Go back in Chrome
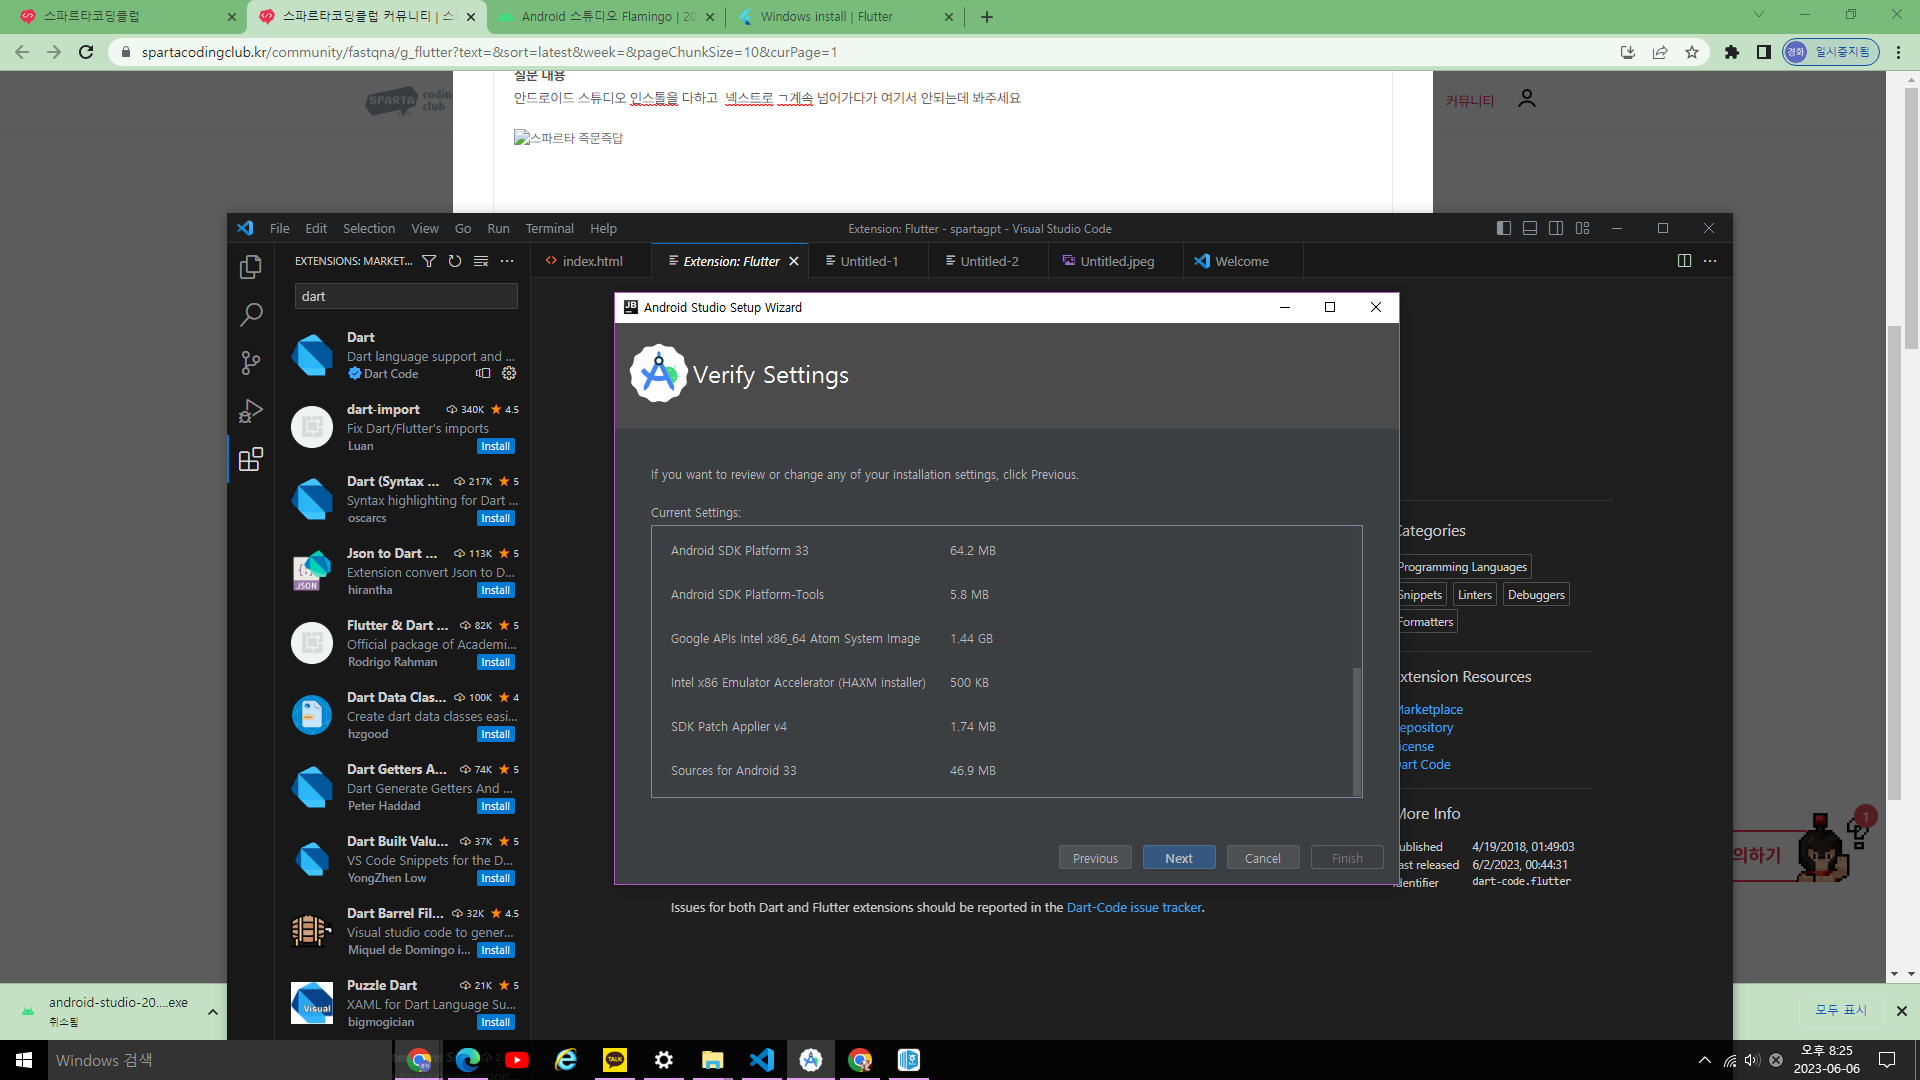 [22, 52]
